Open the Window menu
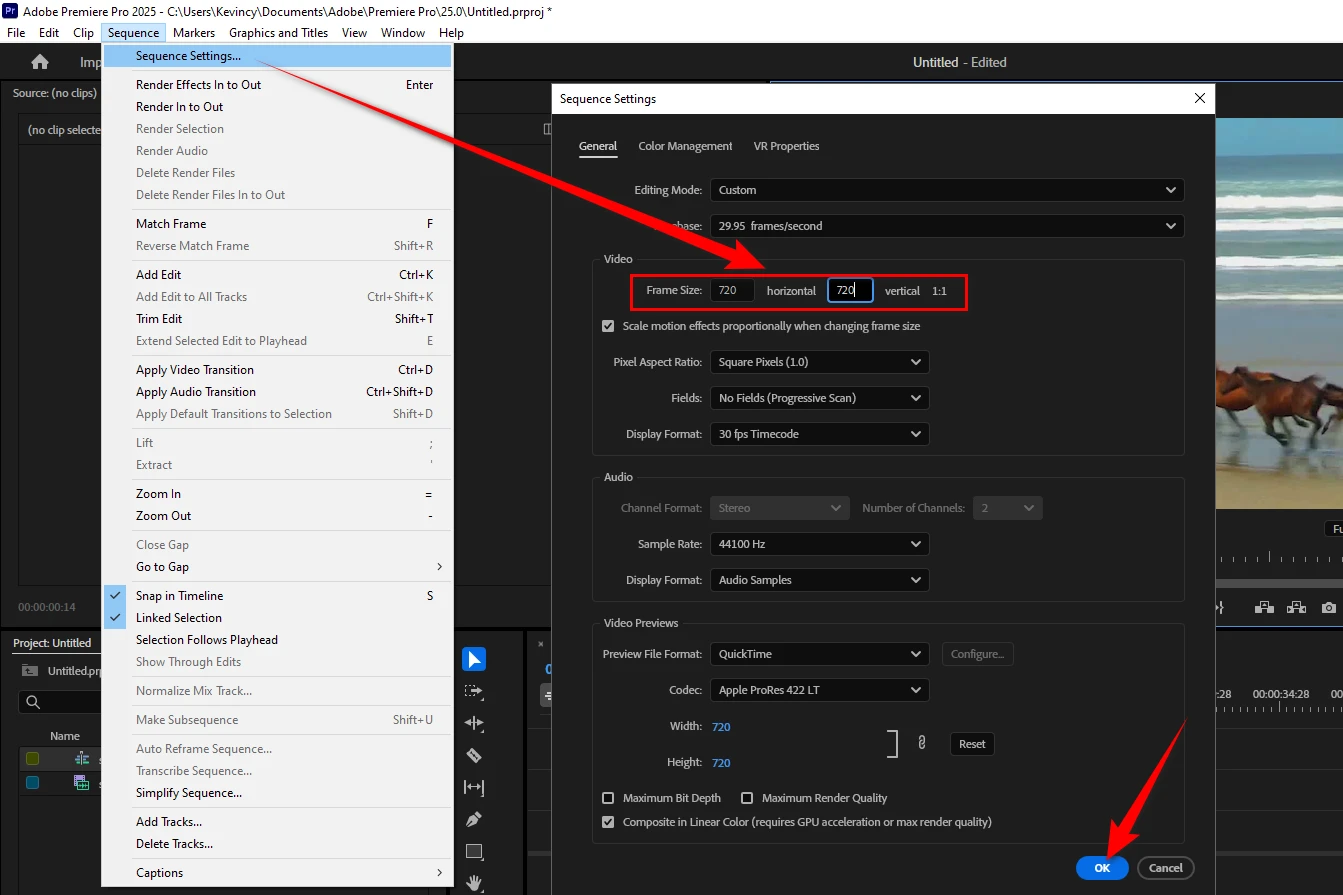Screen dimensions: 1343x895 [x=403, y=33]
